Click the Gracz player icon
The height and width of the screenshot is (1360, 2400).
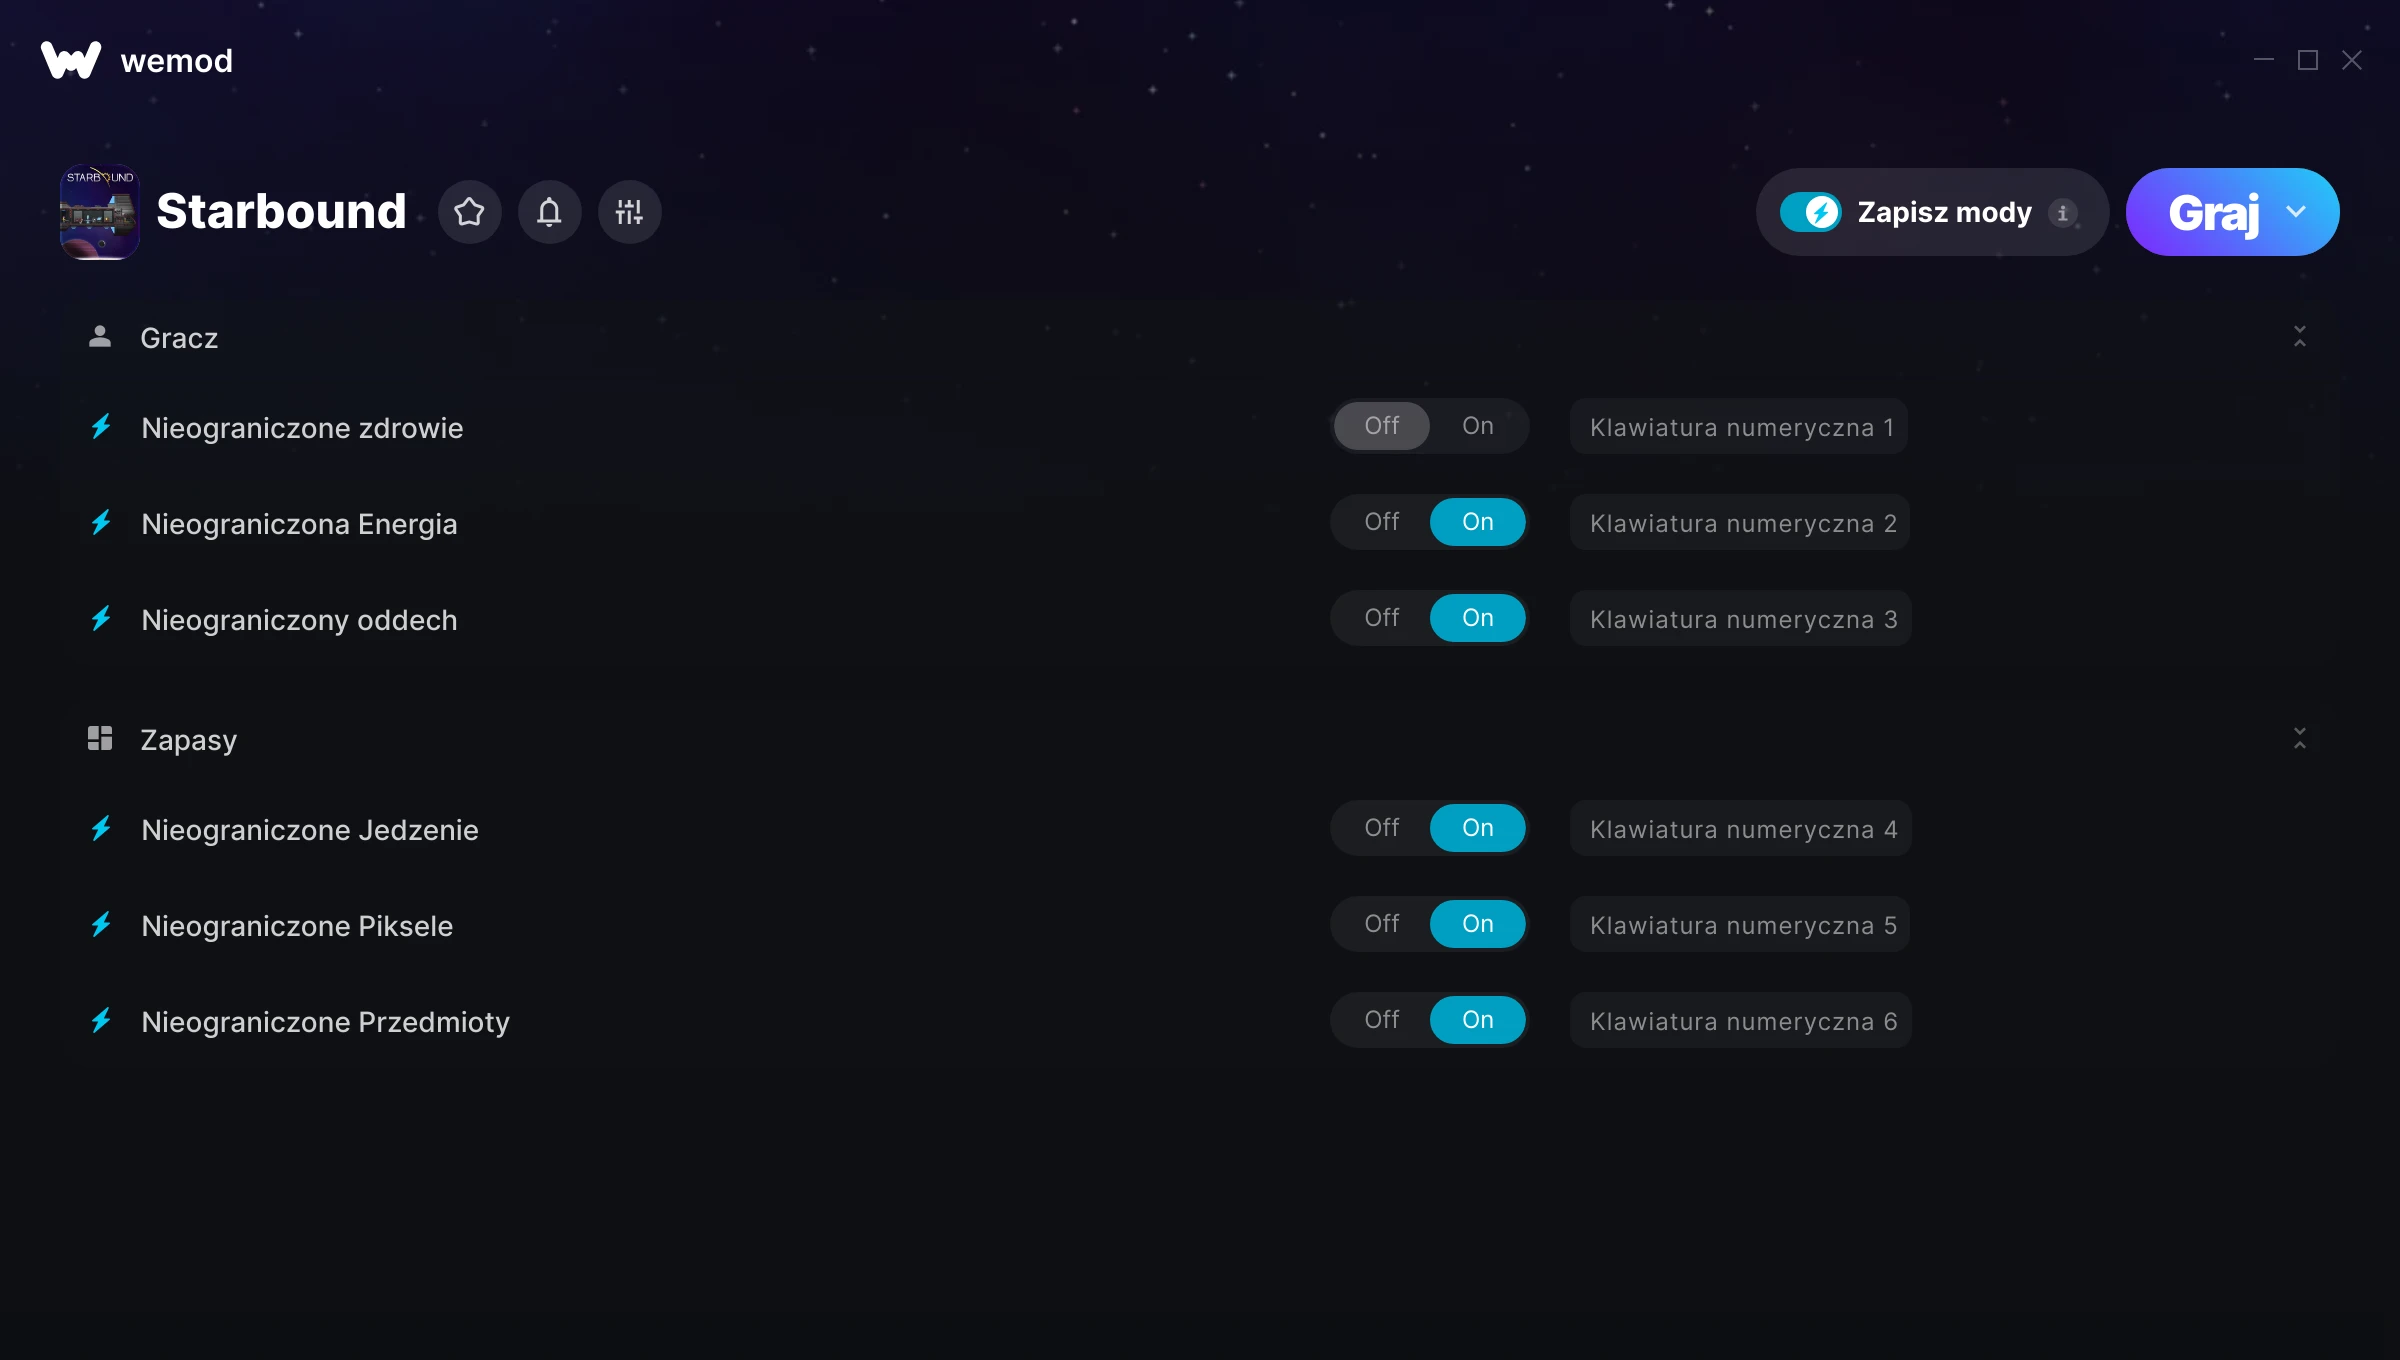[99, 337]
